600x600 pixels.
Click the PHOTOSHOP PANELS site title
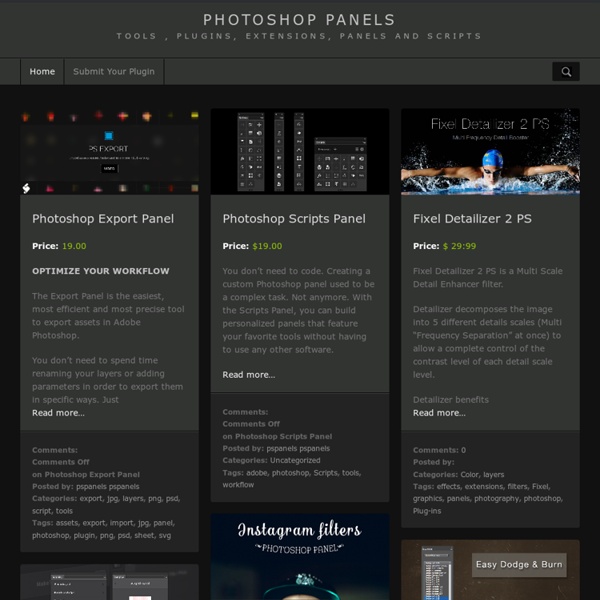tap(299, 20)
